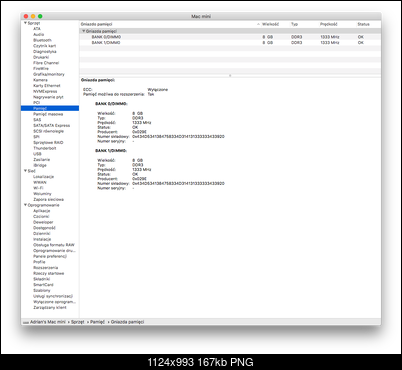Select Panele preferencji in the sidebar
The image size is (402, 370).
pos(50,256)
